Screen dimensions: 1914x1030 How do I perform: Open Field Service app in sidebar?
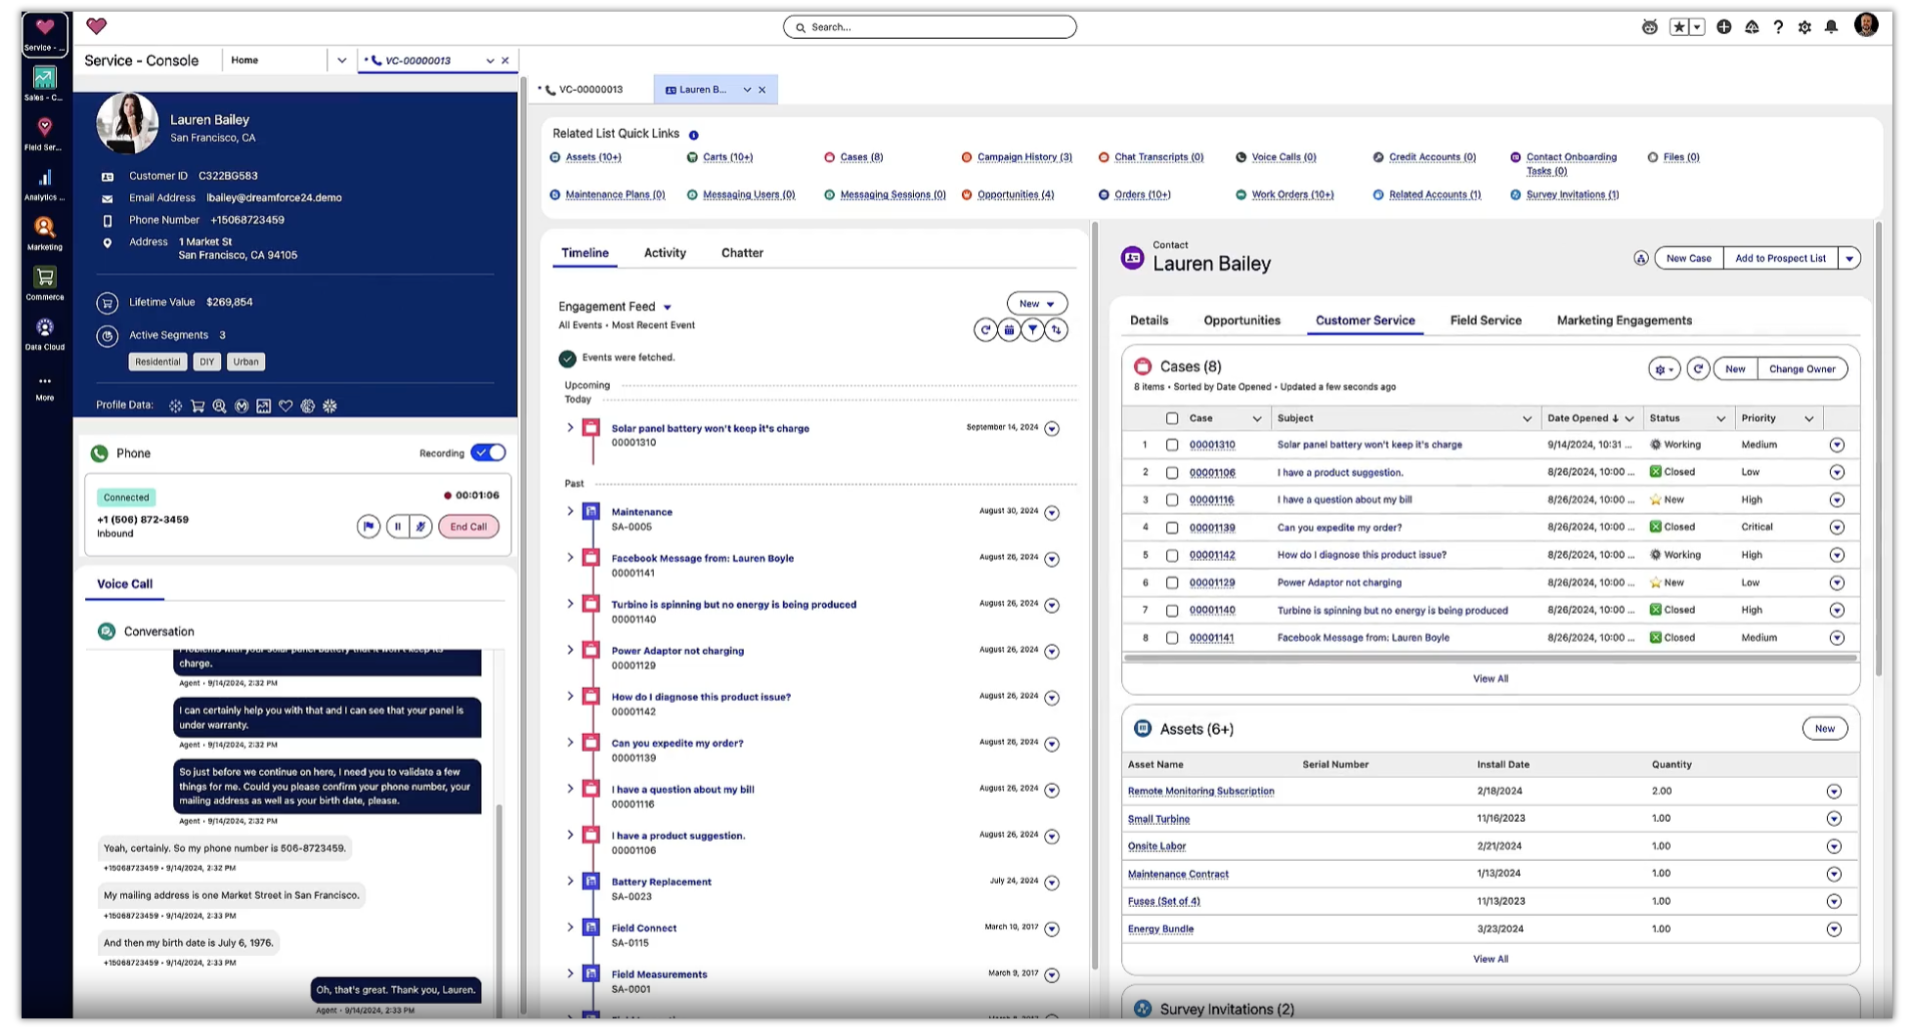(x=44, y=132)
